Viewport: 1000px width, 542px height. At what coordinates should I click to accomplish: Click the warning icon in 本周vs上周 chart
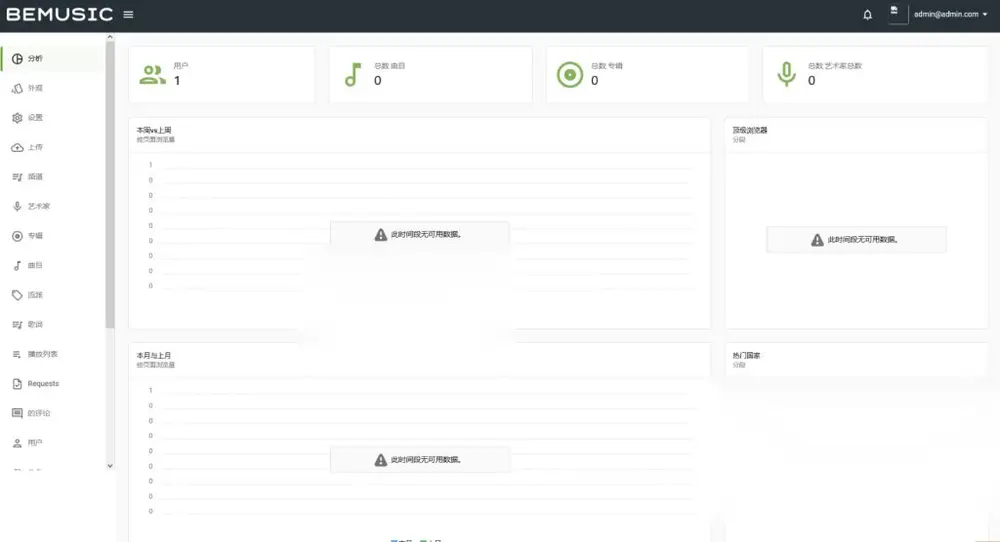coord(381,235)
